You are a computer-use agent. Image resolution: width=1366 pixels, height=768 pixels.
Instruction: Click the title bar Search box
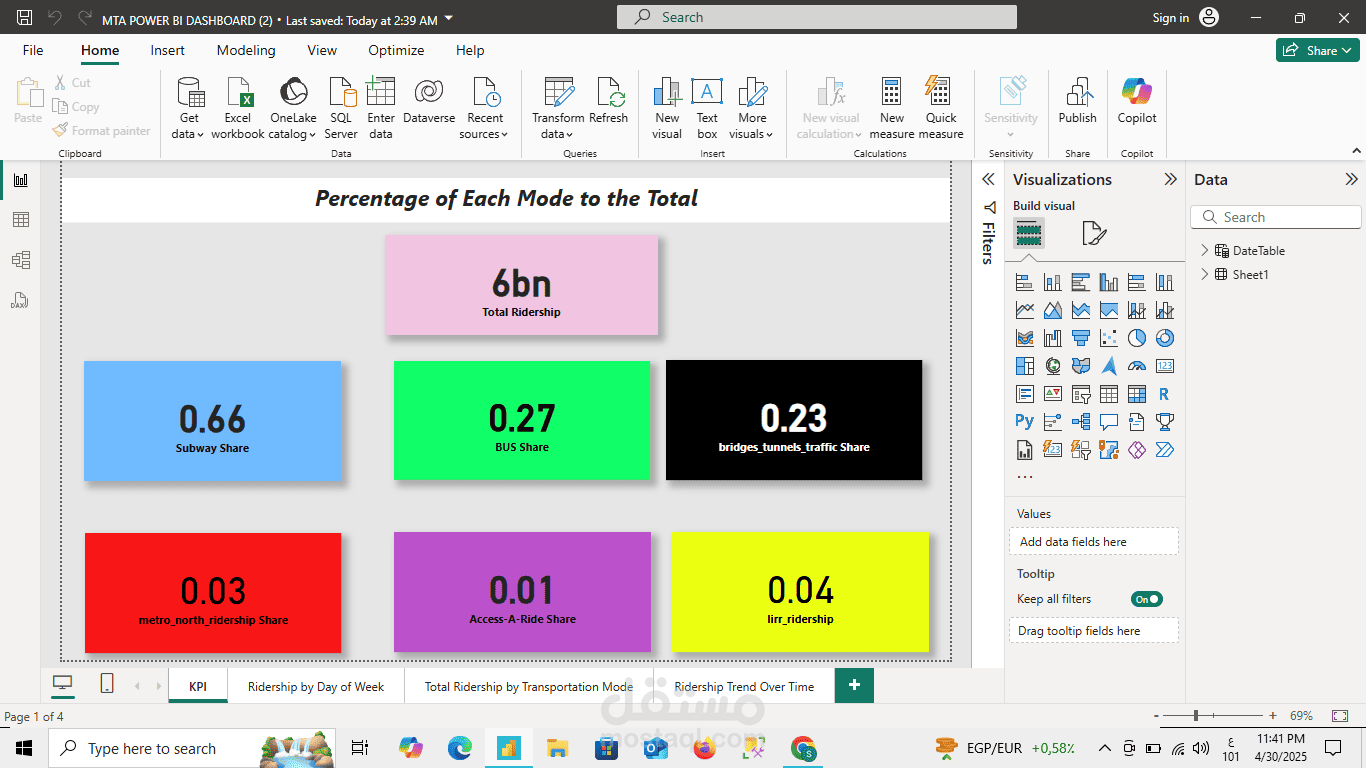(x=816, y=17)
